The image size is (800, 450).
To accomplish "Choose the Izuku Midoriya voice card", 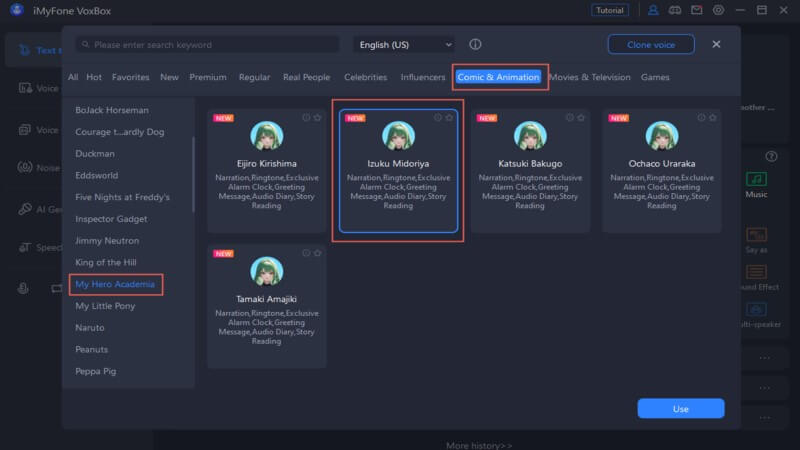I will pos(398,171).
